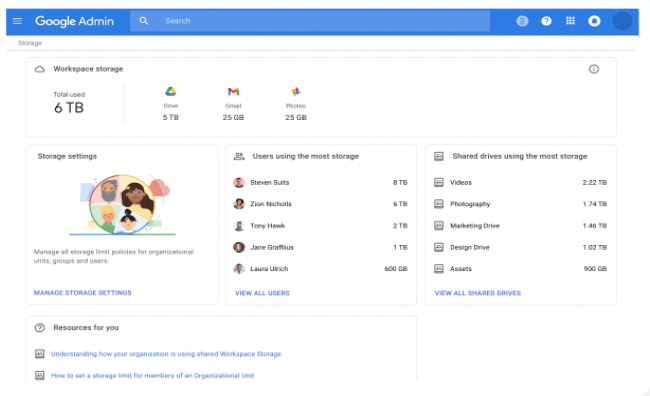The height and width of the screenshot is (396, 650).
Task: Click Laura Ulrich avatar
Action: point(239,269)
